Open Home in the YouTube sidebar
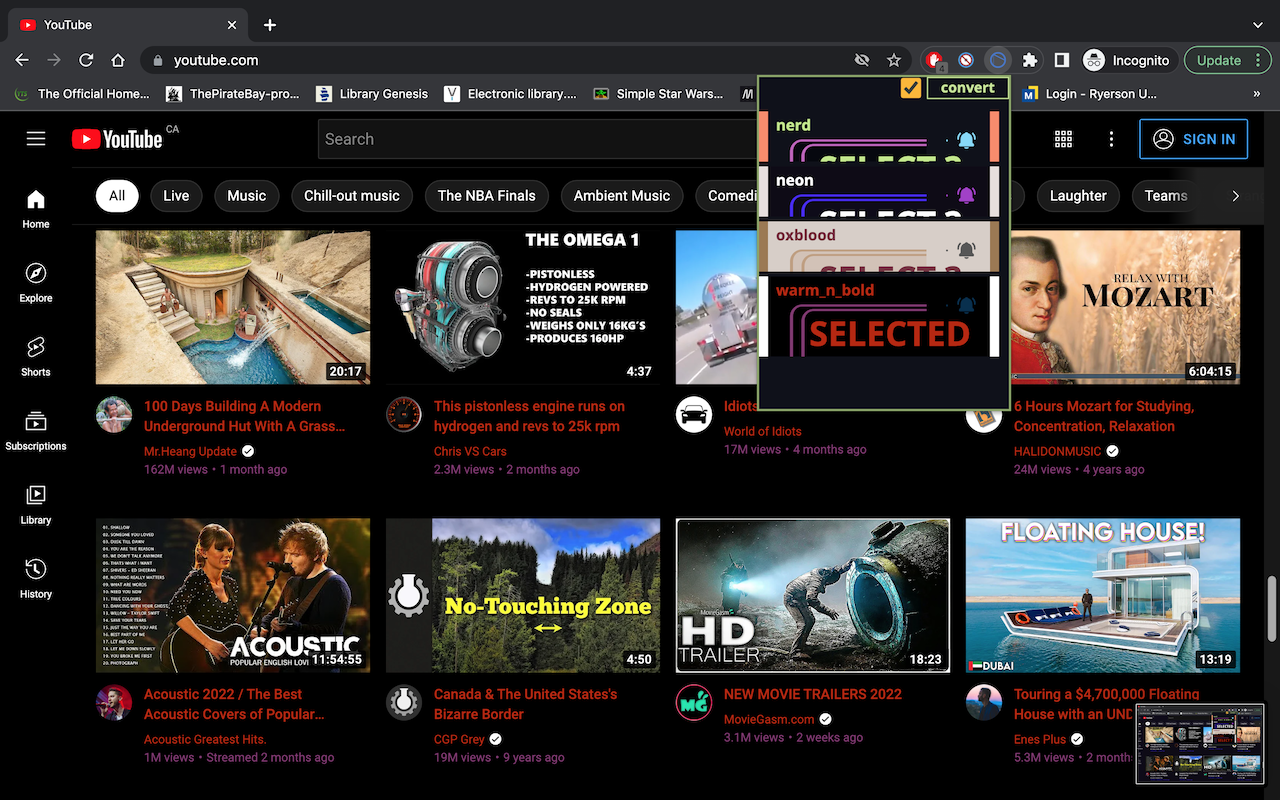 tap(36, 209)
